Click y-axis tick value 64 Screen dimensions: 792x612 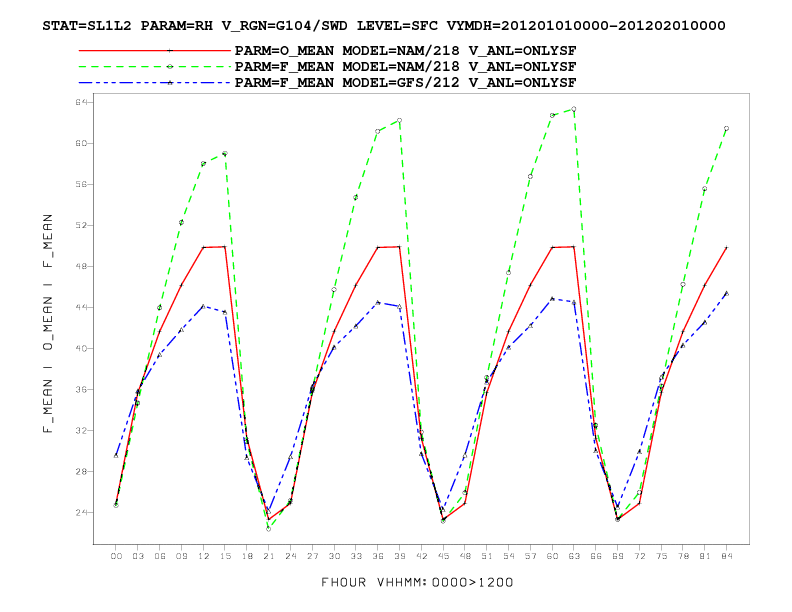click(x=82, y=103)
